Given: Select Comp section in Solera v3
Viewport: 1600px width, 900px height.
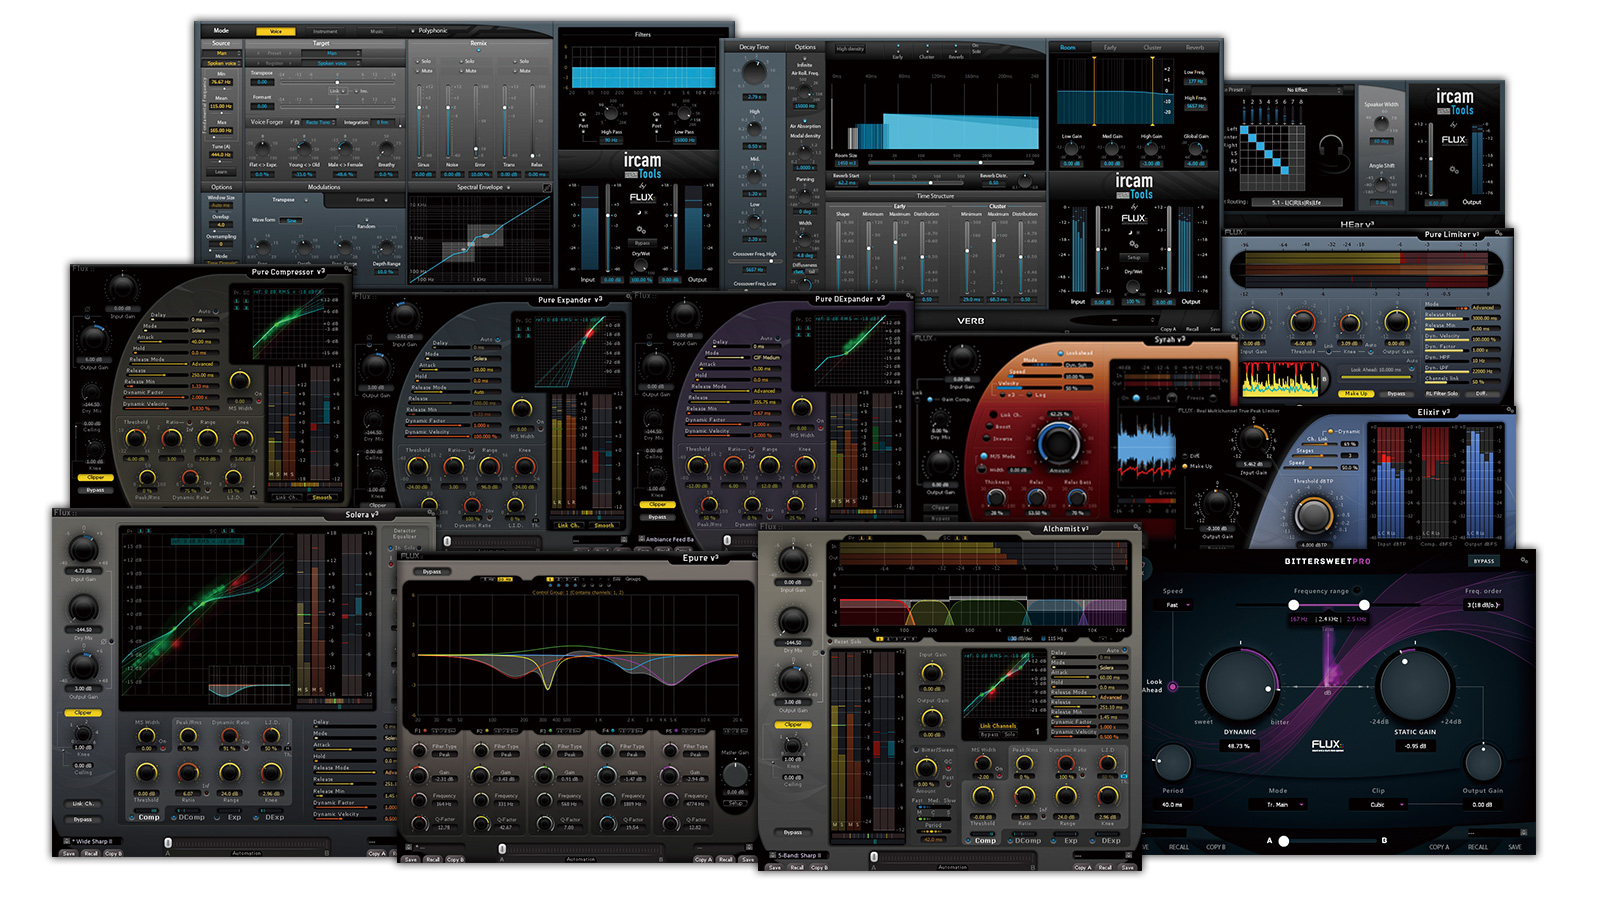Looking at the screenshot, I should pos(145,817).
